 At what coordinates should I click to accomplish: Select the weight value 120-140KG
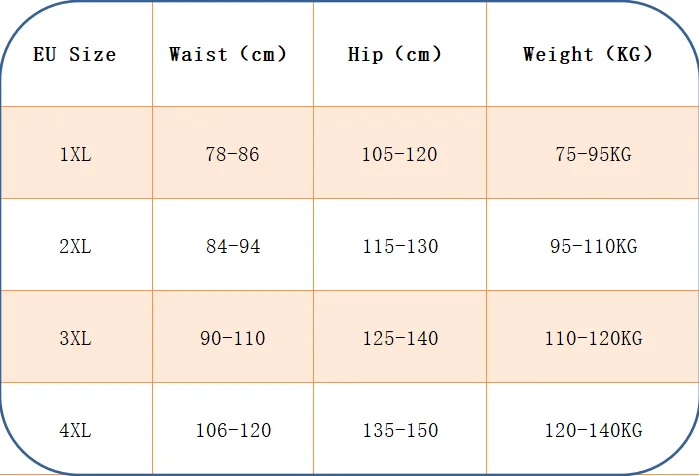pyautogui.click(x=594, y=431)
